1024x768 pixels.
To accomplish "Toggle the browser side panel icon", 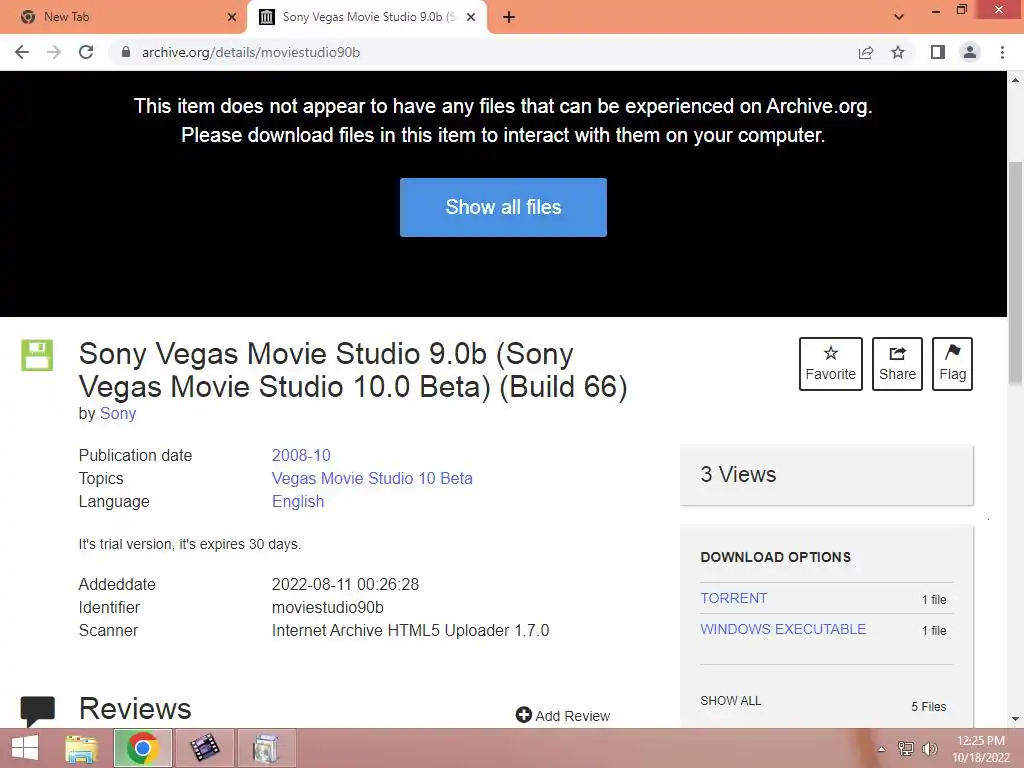I will [938, 52].
